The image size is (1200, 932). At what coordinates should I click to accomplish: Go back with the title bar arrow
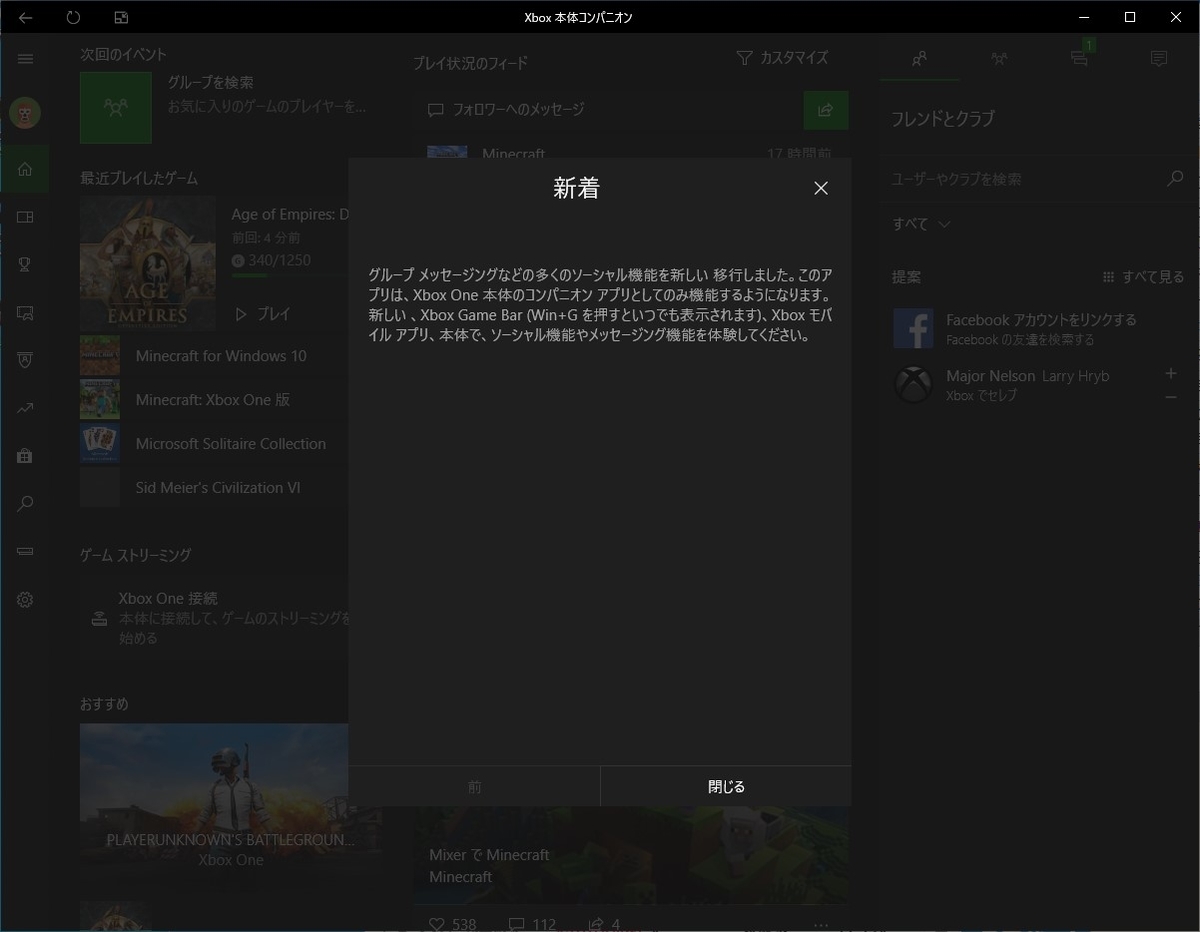pos(26,17)
